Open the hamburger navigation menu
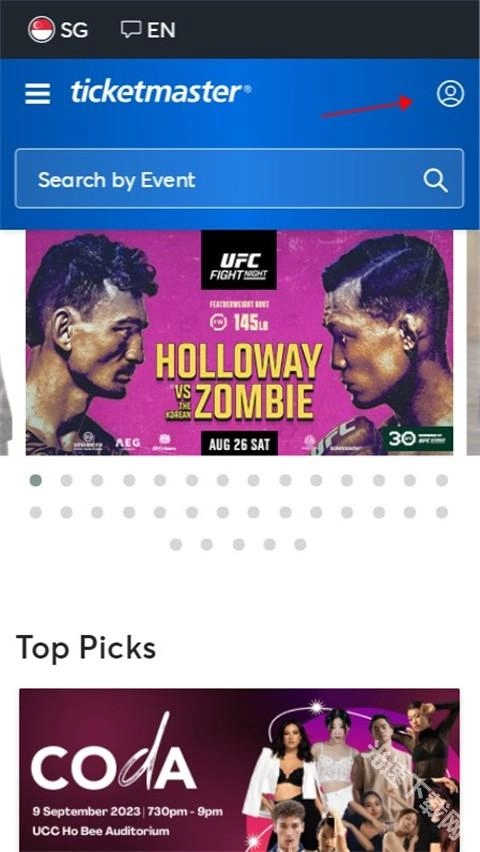 (x=38, y=94)
